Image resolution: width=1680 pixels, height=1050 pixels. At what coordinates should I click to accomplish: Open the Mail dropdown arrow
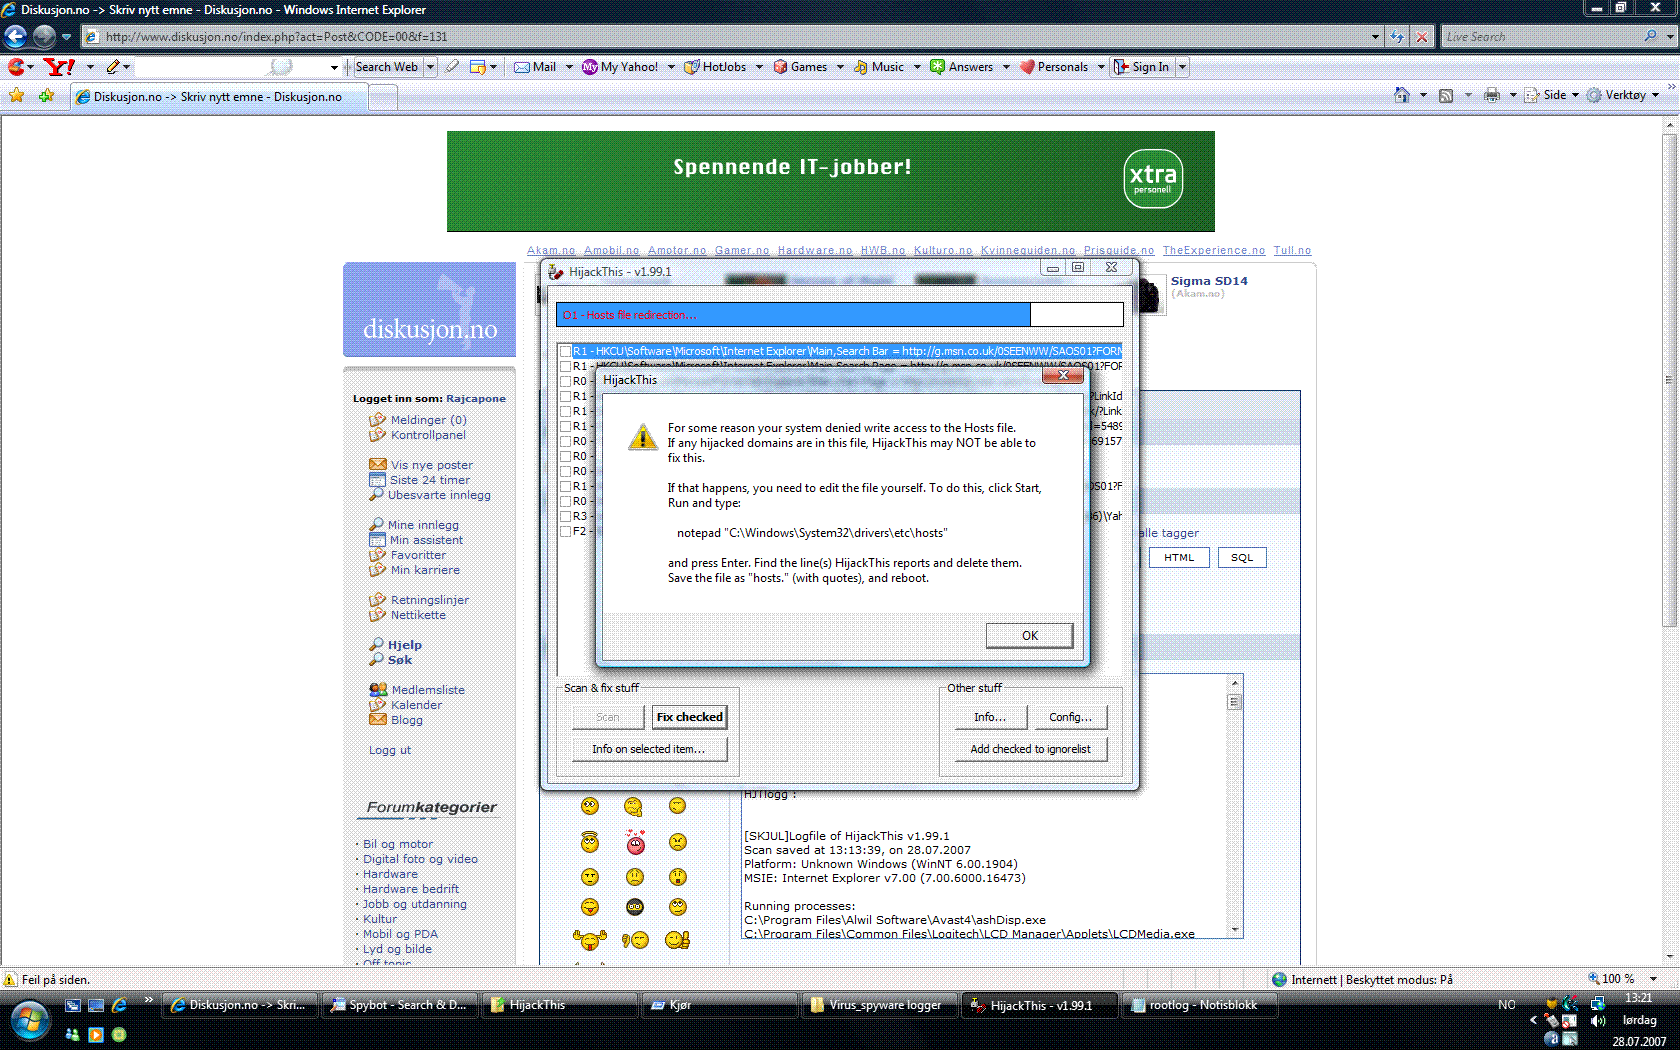point(569,67)
